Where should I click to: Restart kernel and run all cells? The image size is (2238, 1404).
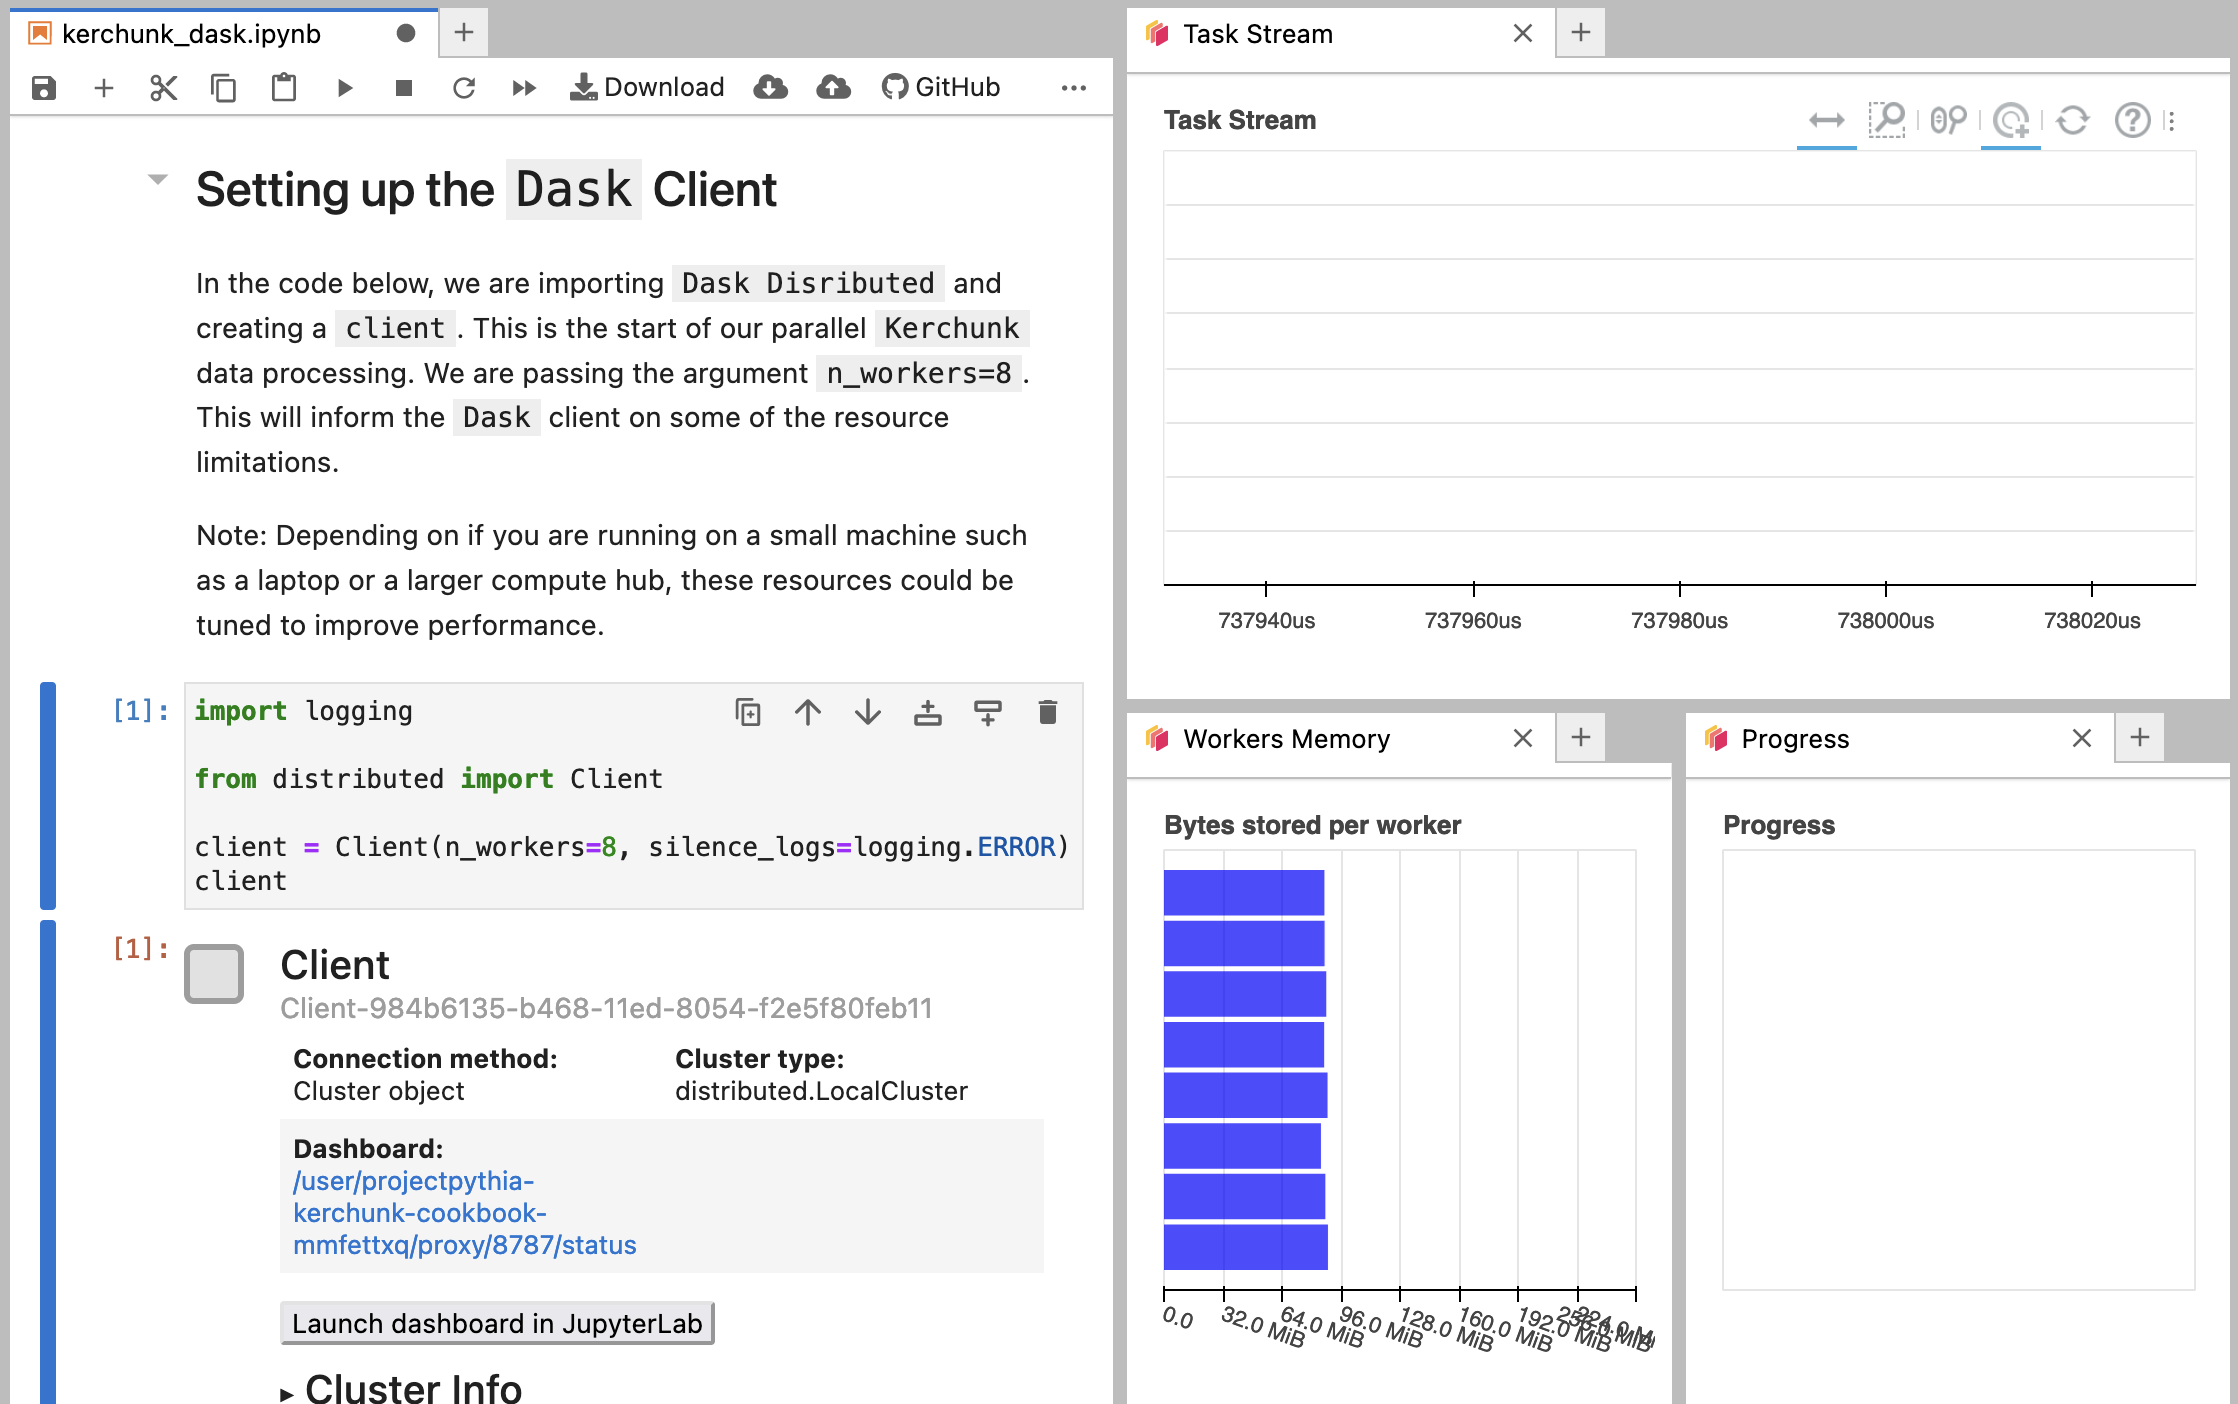523,88
